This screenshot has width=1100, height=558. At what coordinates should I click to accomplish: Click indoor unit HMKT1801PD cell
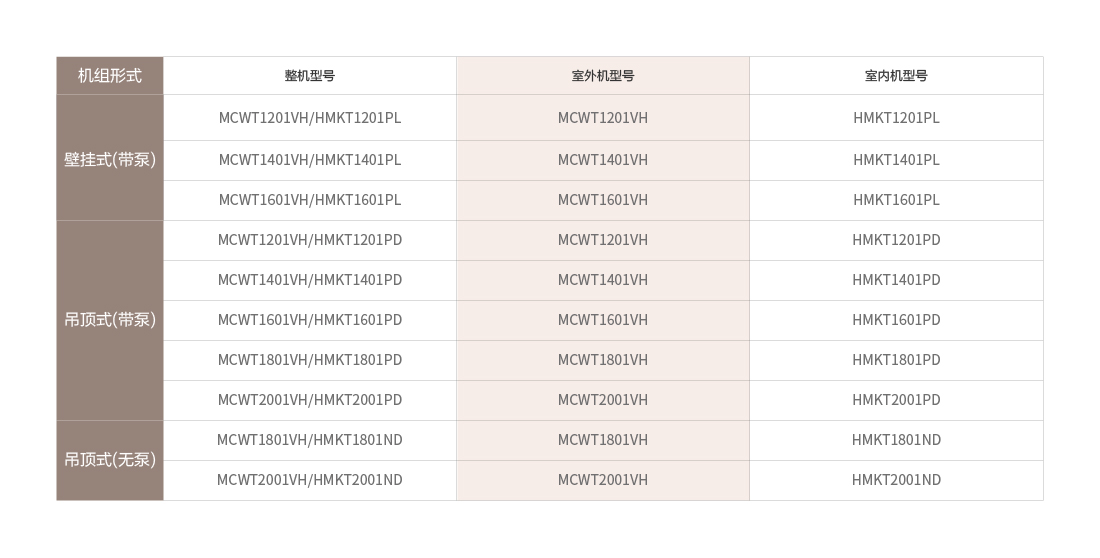(896, 361)
